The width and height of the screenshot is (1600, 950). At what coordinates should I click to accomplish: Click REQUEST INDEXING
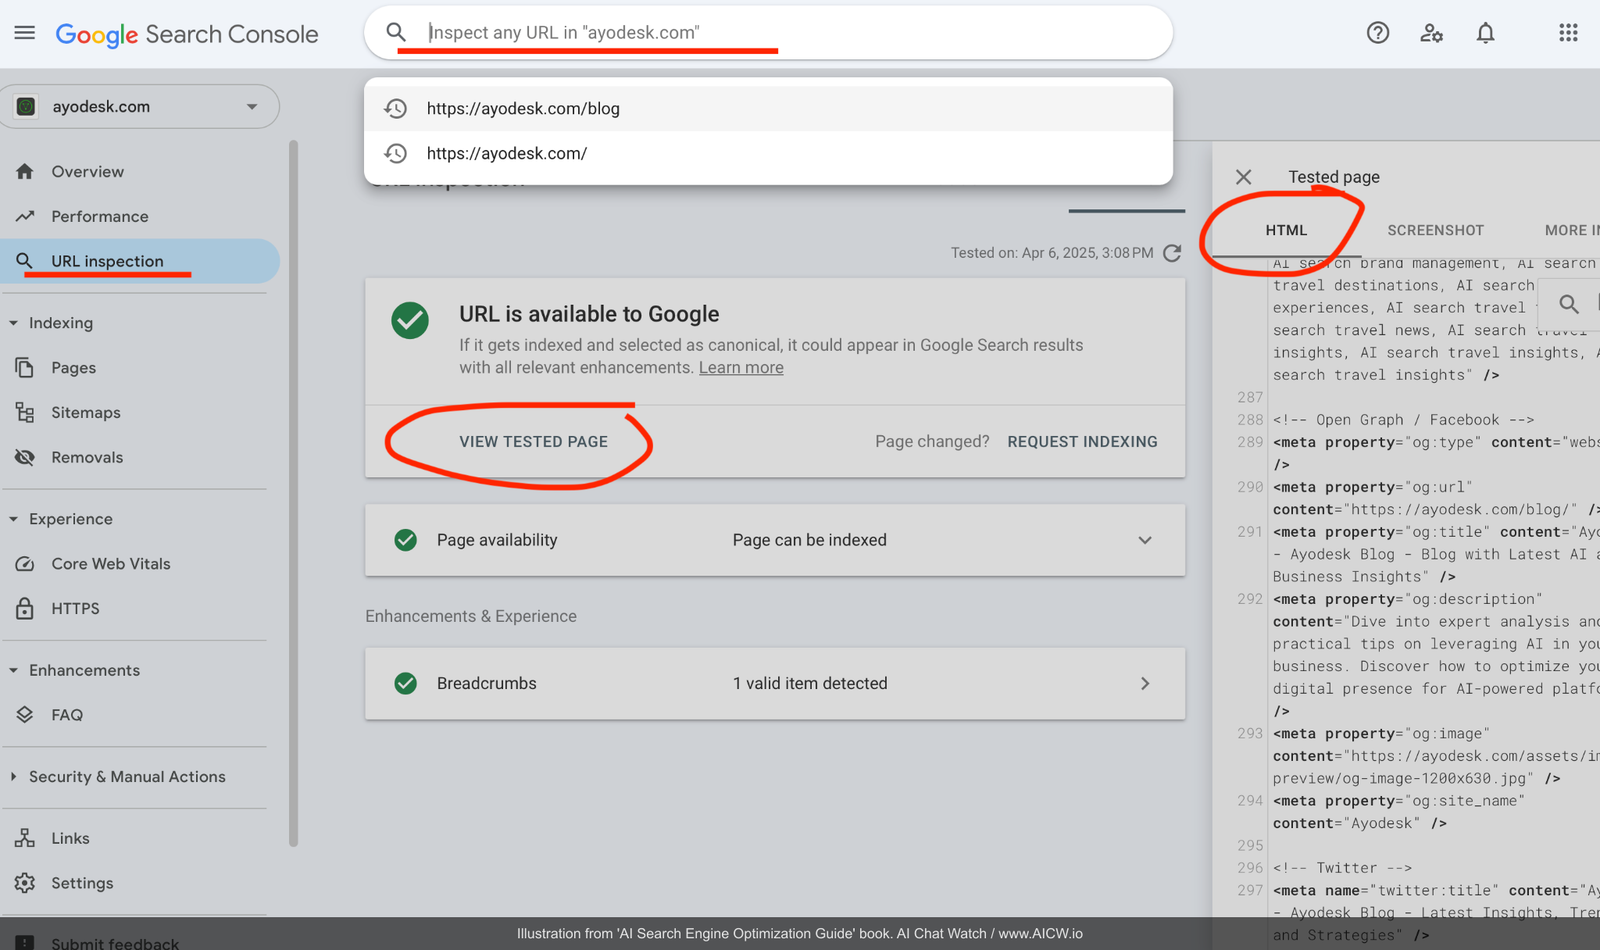pyautogui.click(x=1082, y=442)
